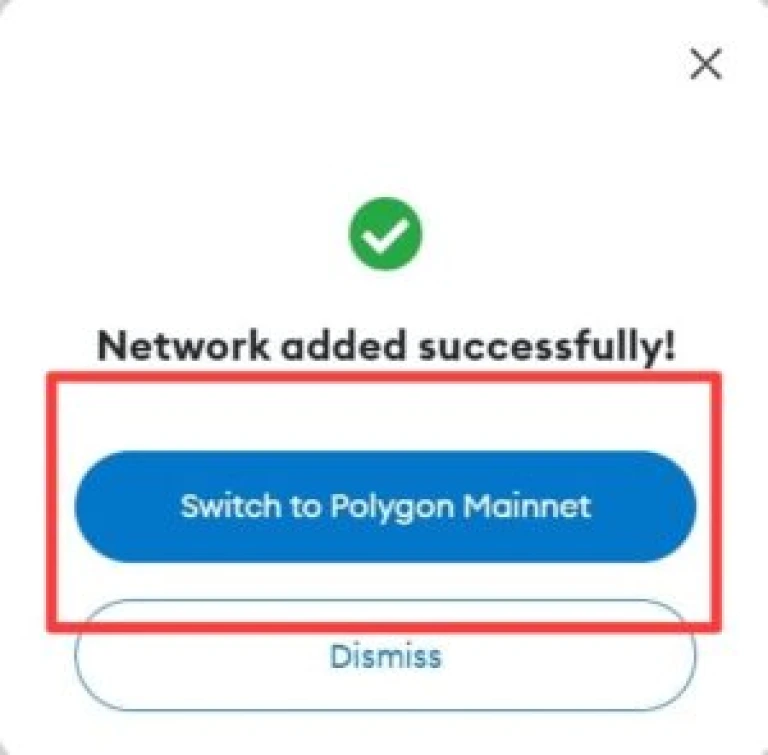Click the word 'Dismiss'

pyautogui.click(x=385, y=656)
